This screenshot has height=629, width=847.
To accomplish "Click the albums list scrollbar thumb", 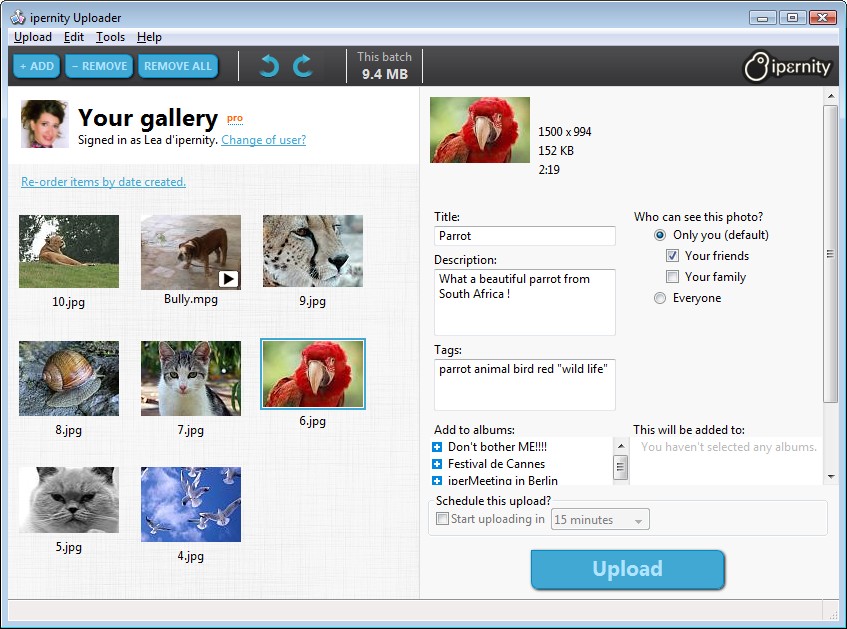I will click(x=621, y=467).
